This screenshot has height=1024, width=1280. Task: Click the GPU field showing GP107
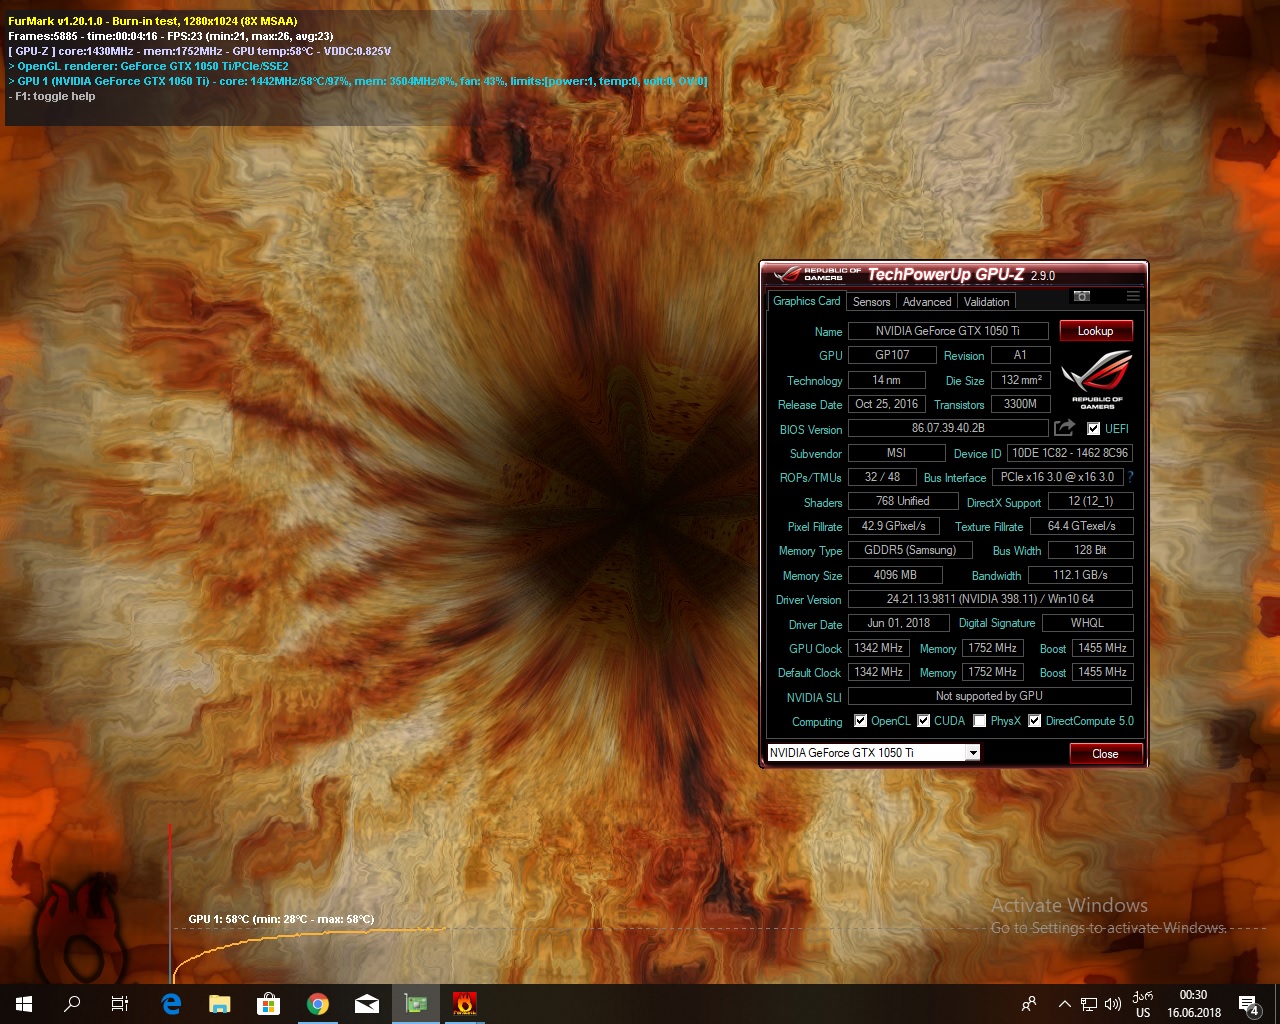click(x=892, y=355)
